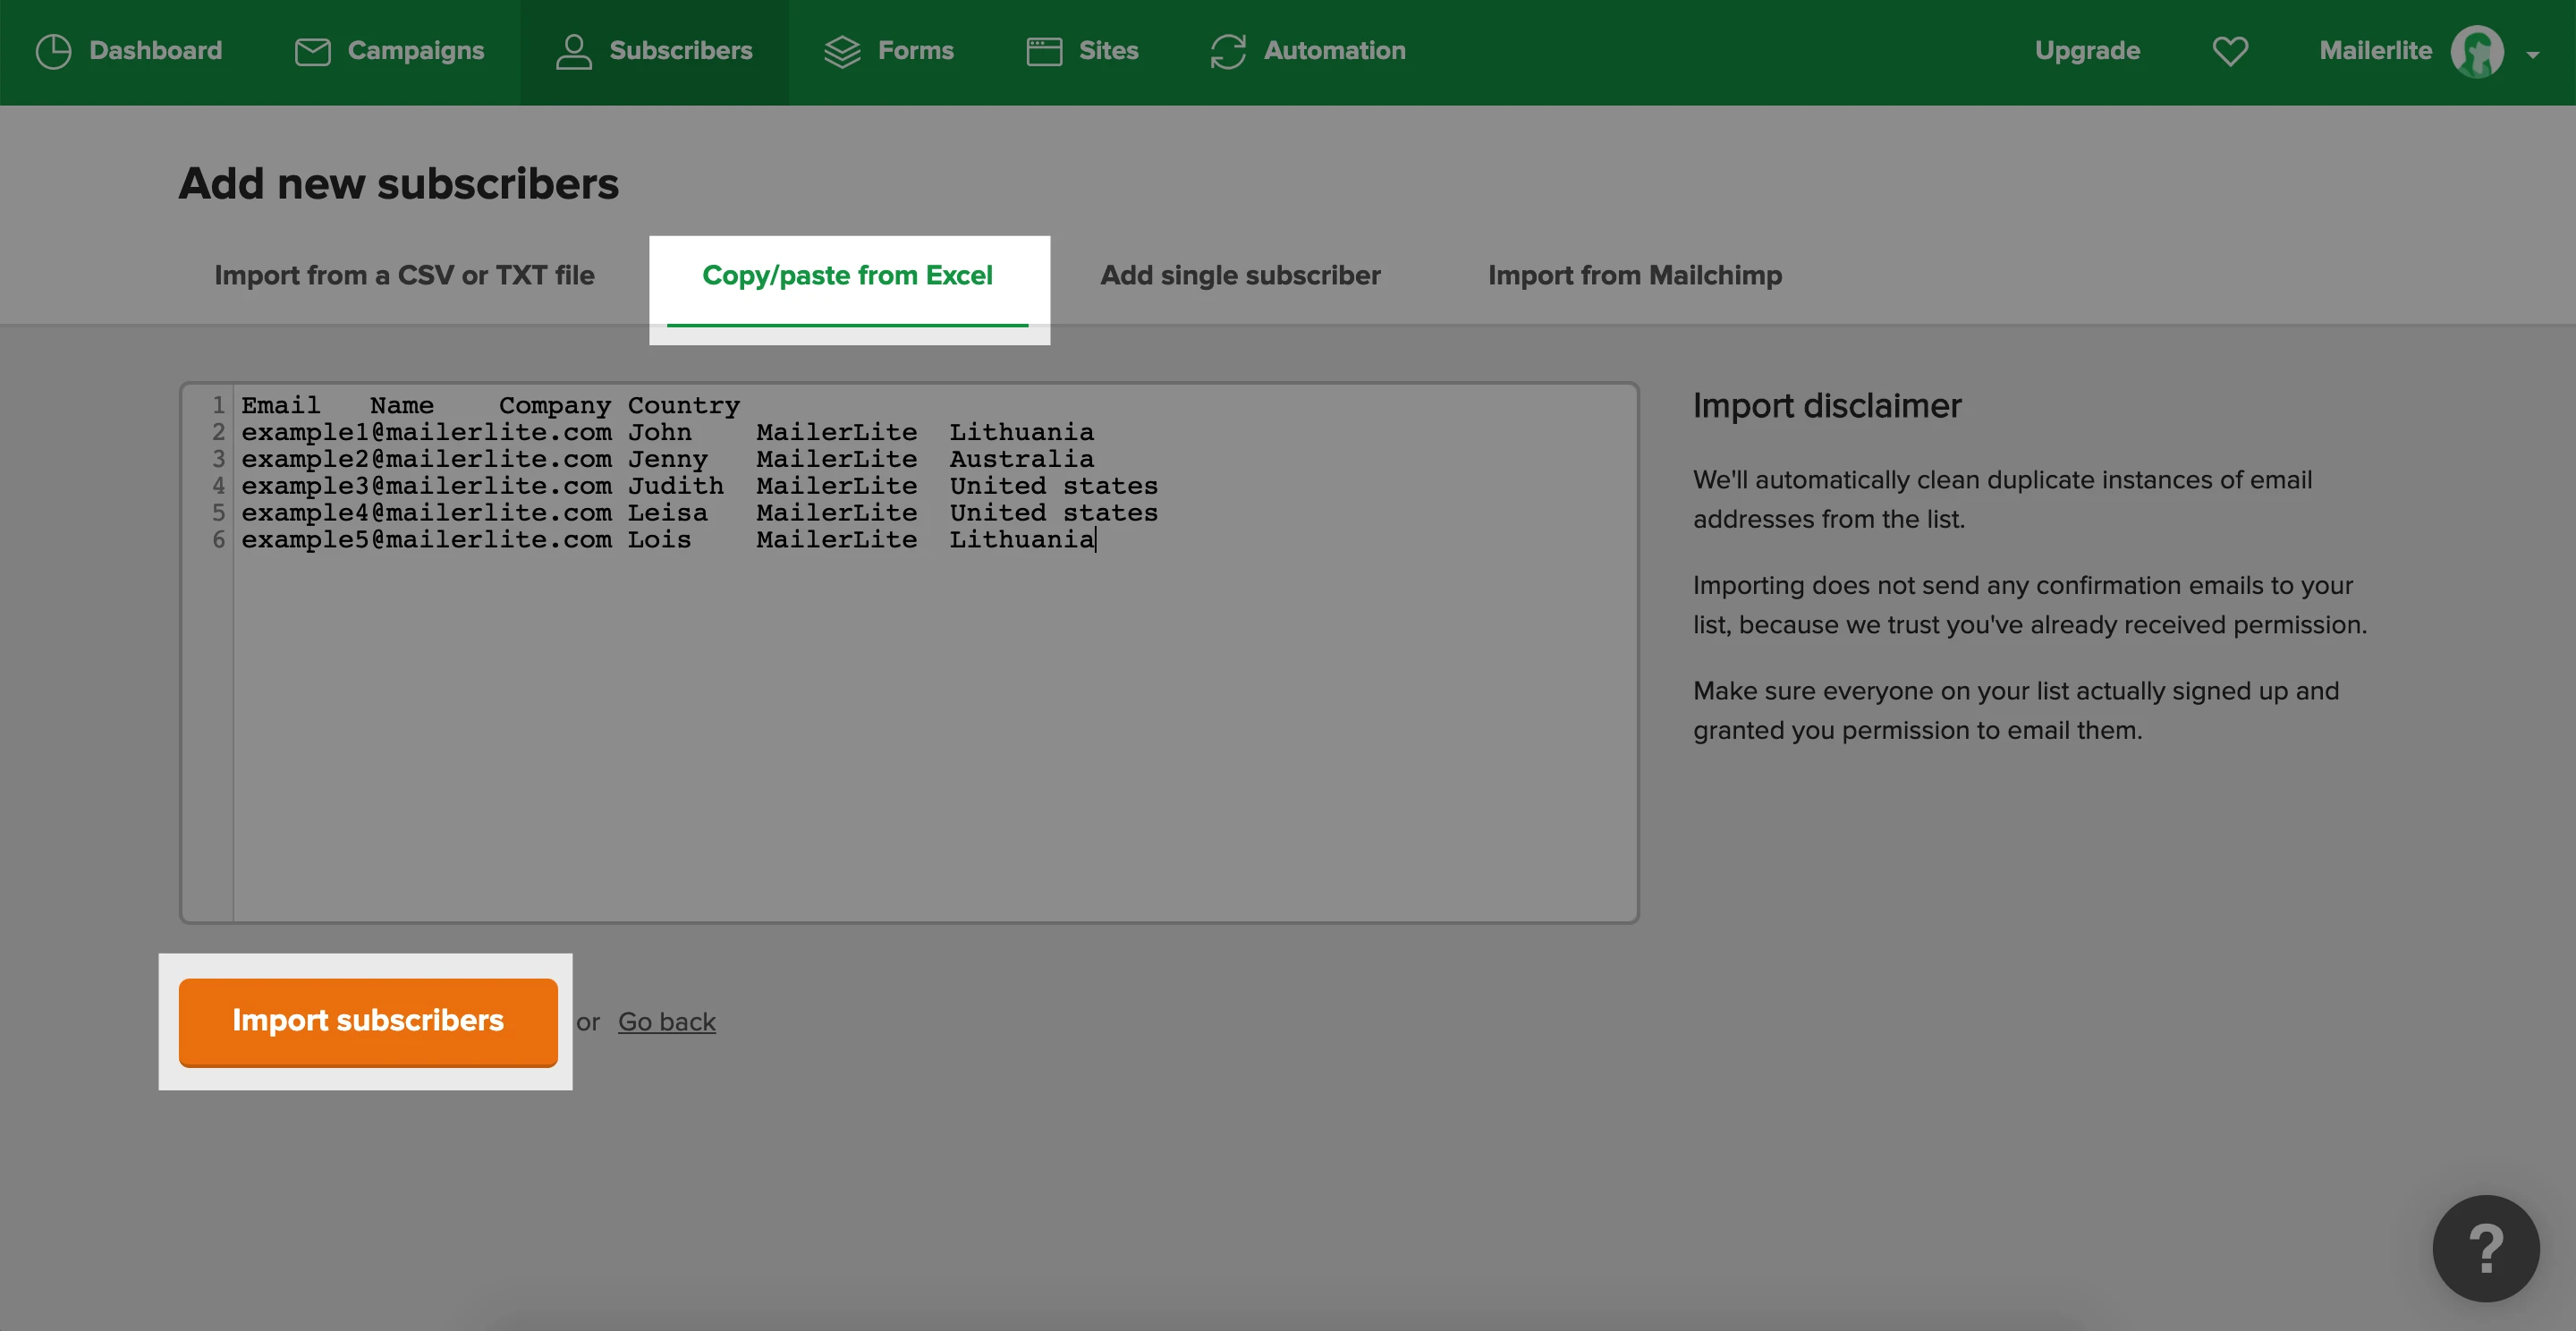The width and height of the screenshot is (2576, 1331).
Task: Click the Sites browser window icon
Action: pyautogui.click(x=1044, y=51)
